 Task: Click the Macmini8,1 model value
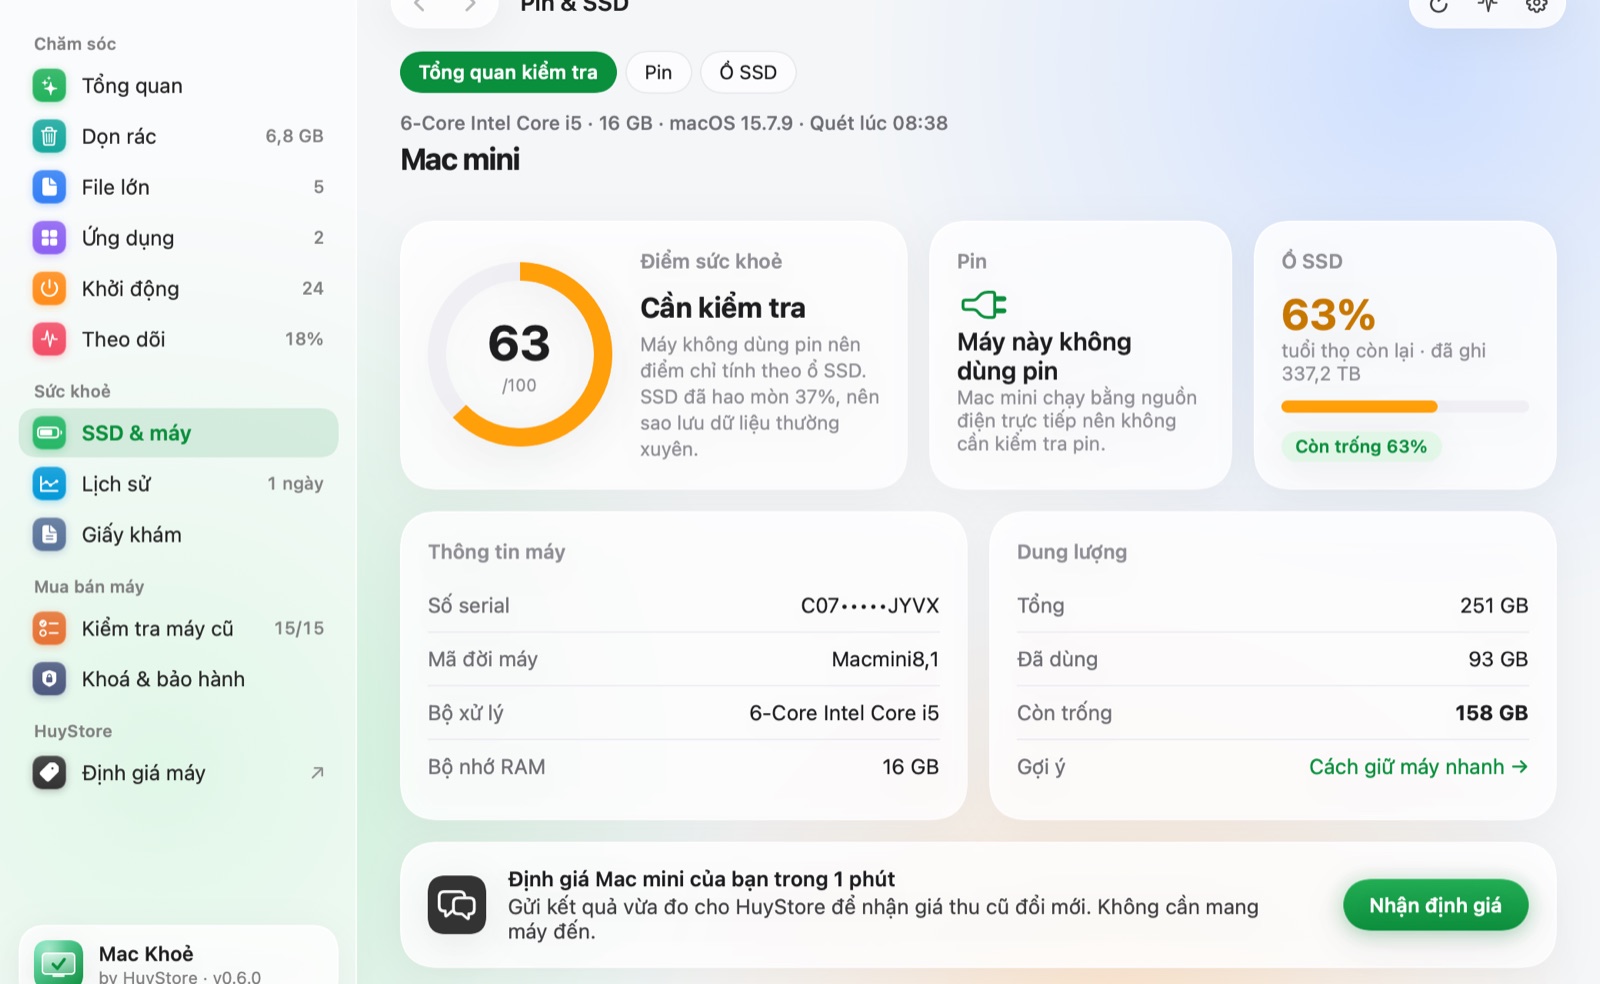click(885, 660)
